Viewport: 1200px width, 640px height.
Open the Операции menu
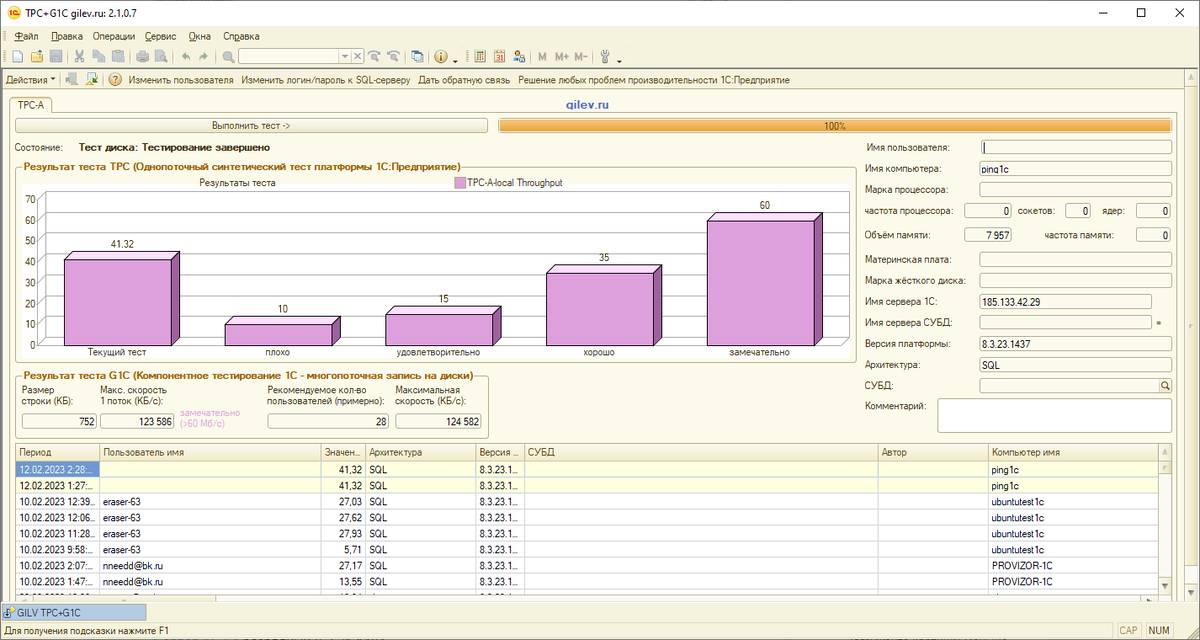(114, 36)
